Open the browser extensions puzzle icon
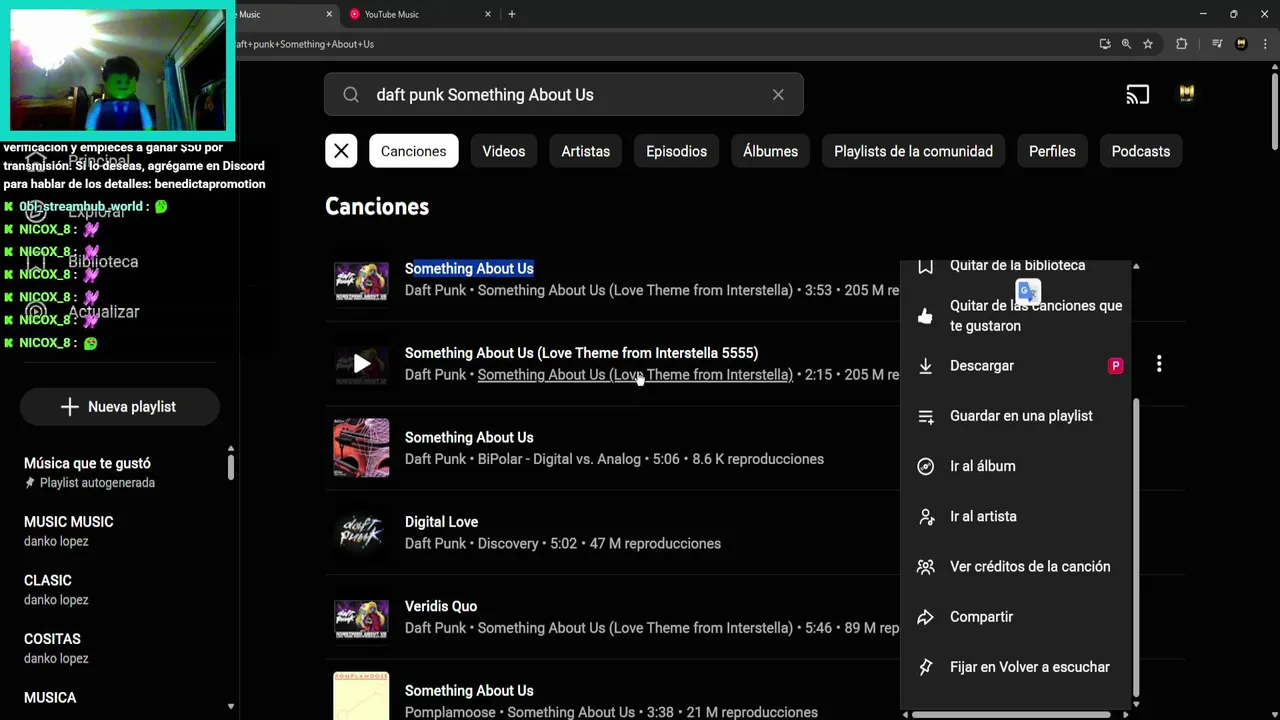Screen dimensions: 1280x720 [1181, 44]
